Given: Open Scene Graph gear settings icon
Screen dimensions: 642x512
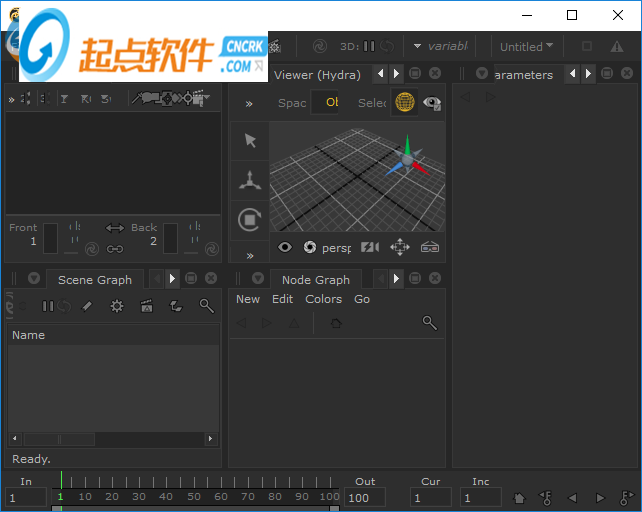Looking at the screenshot, I should (x=116, y=306).
